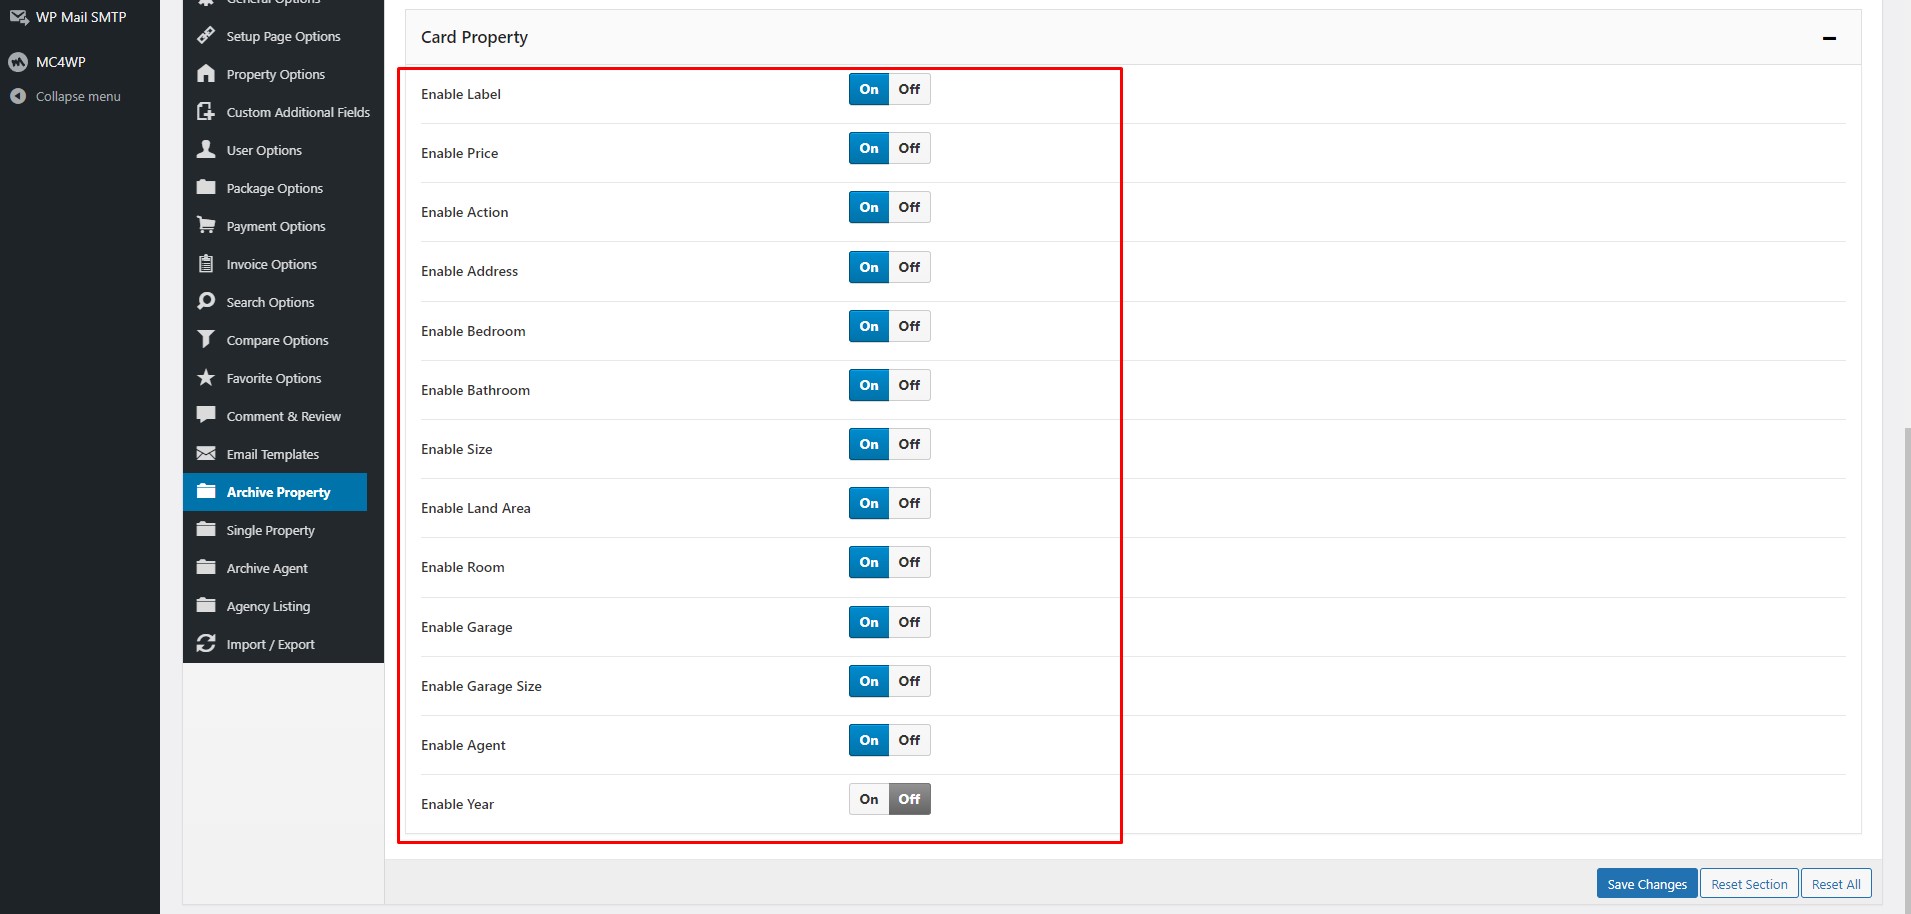Click the Payment Options cart icon
The height and width of the screenshot is (914, 1911).
(206, 226)
